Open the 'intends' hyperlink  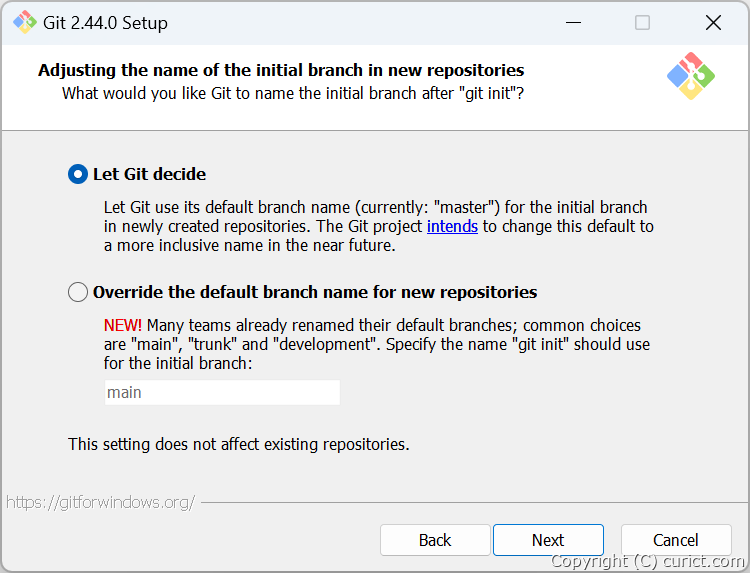point(452,226)
